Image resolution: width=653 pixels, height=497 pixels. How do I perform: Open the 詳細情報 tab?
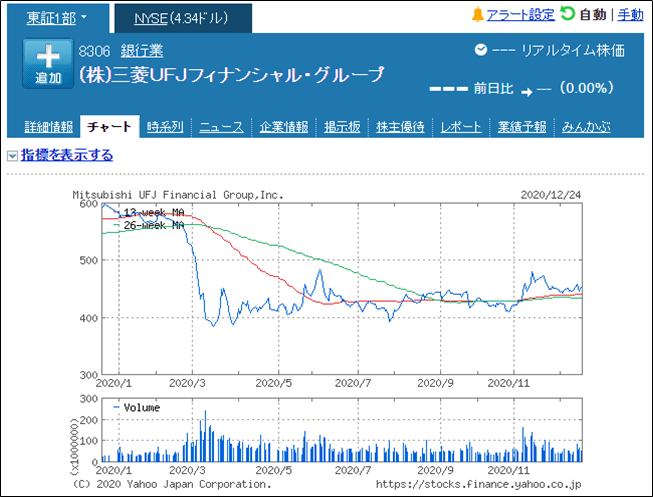pyautogui.click(x=49, y=127)
